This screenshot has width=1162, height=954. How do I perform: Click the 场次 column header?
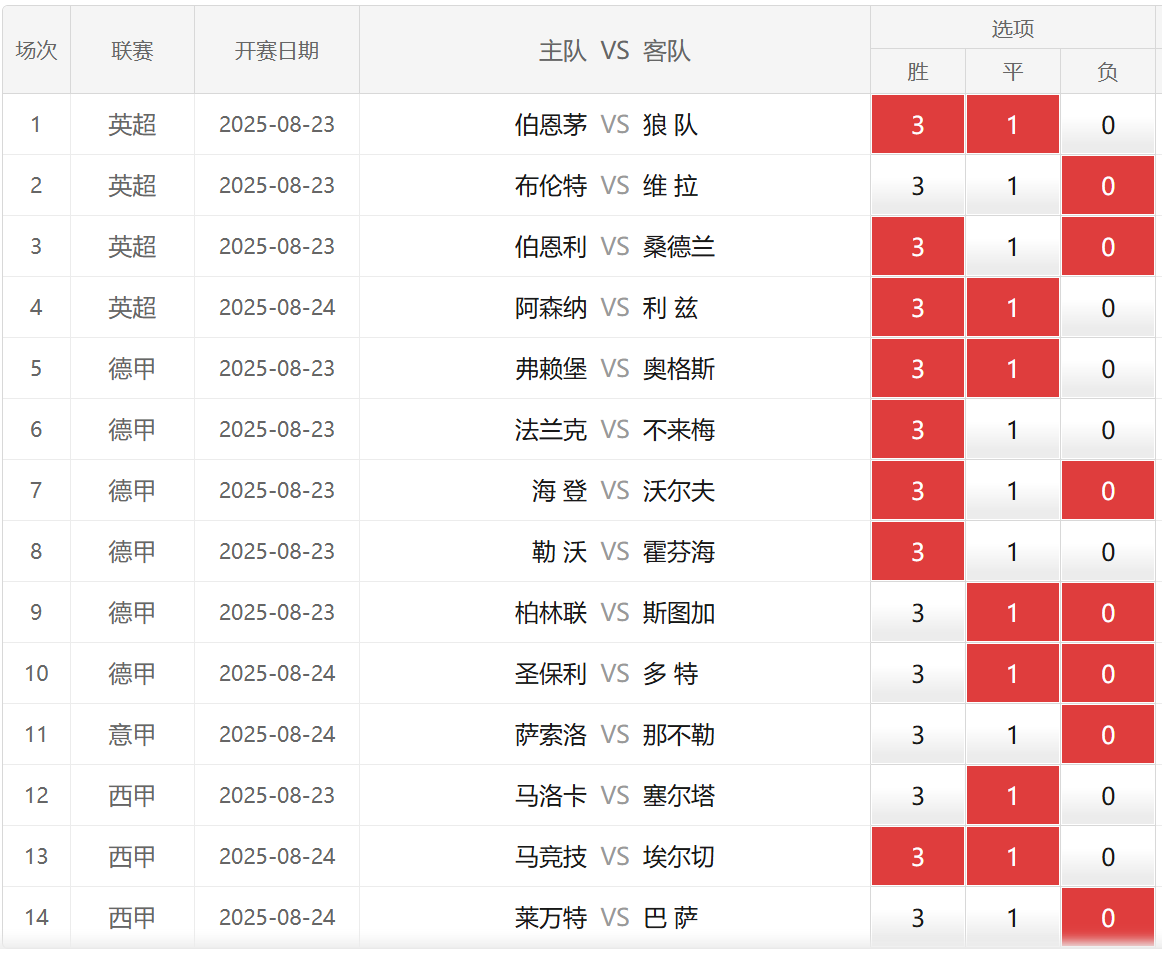point(36,50)
